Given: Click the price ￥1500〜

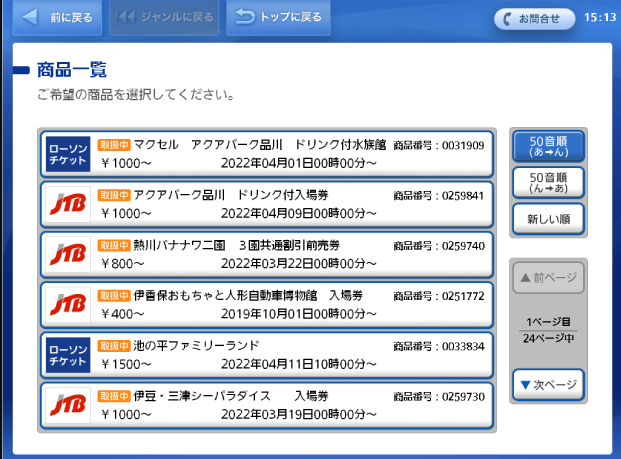Looking at the screenshot, I should (x=126, y=364).
